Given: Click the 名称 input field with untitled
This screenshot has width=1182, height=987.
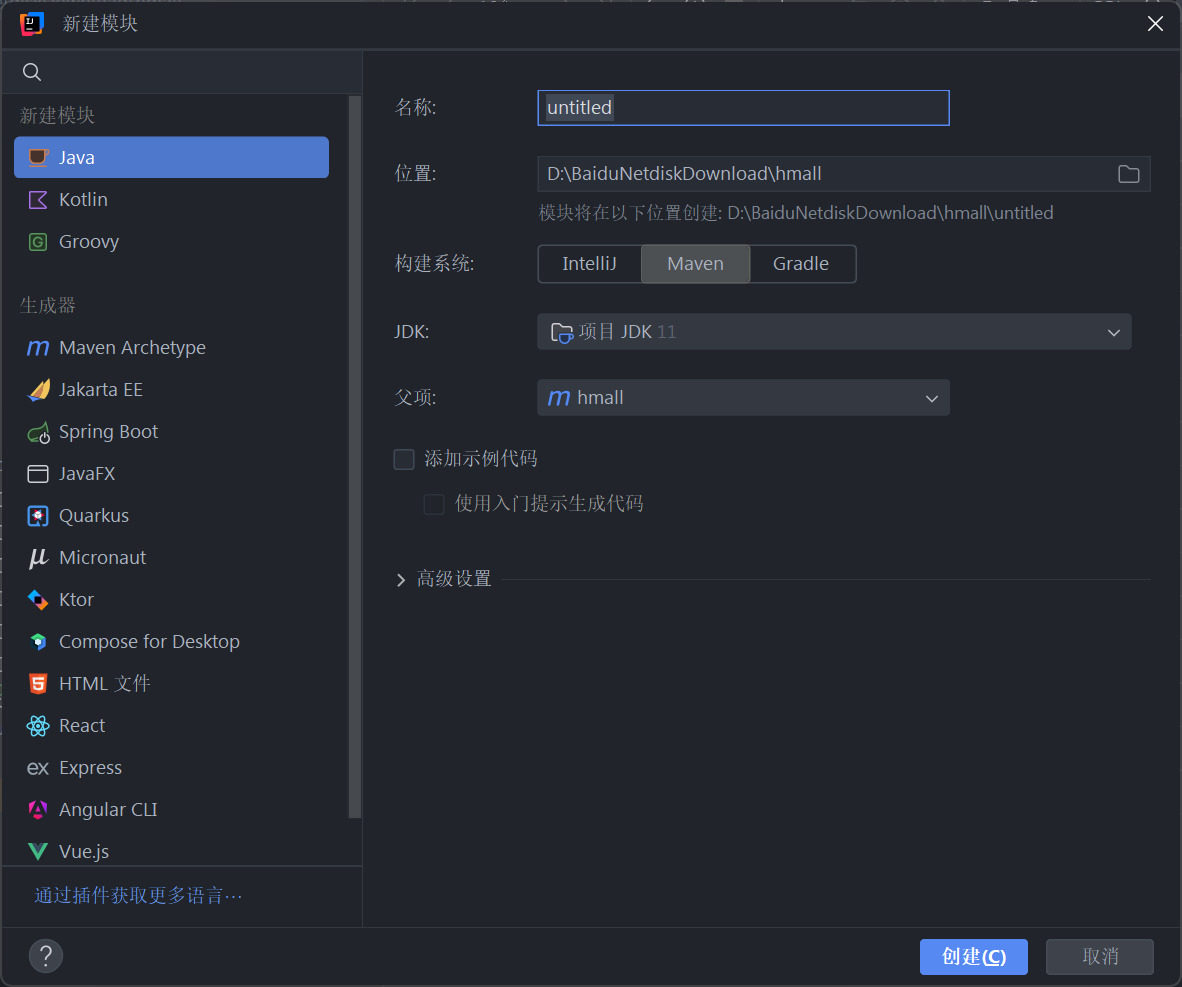Looking at the screenshot, I should (743, 108).
